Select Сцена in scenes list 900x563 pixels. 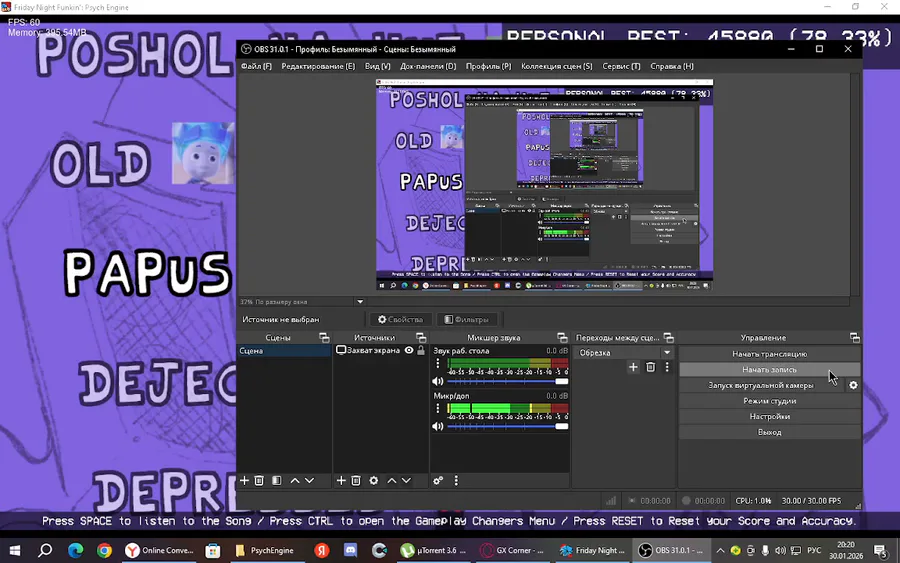pos(284,351)
